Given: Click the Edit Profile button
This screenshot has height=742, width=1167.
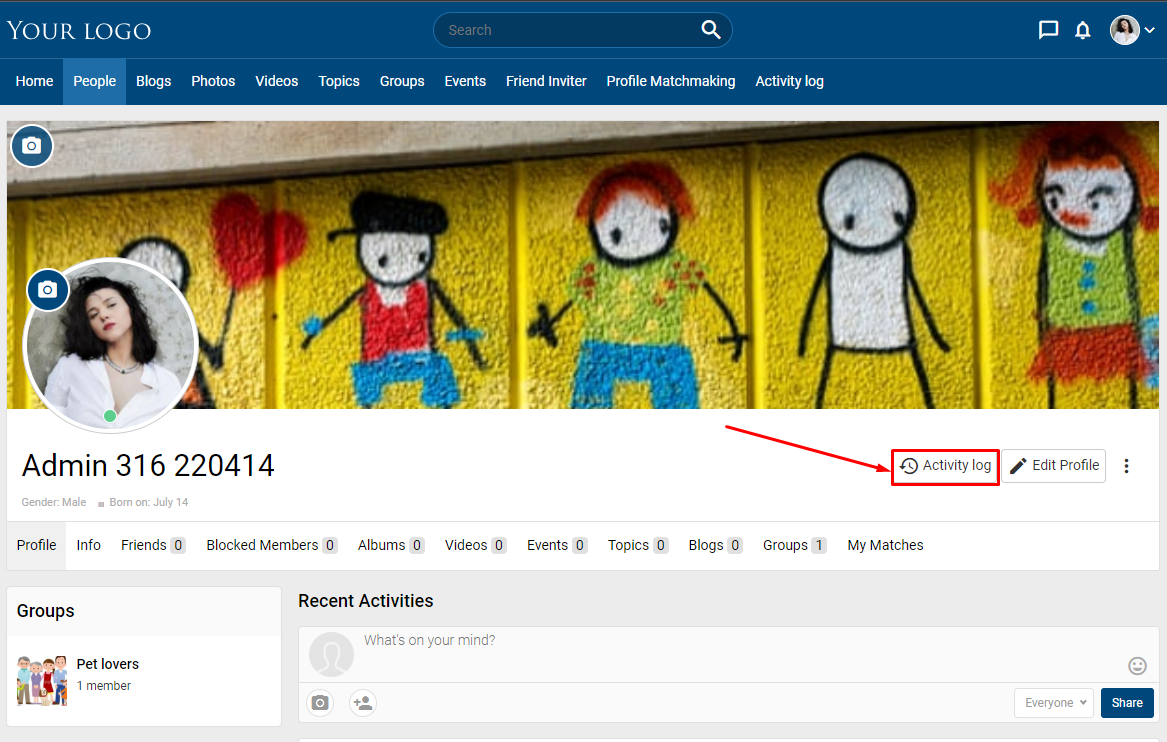Looking at the screenshot, I should [x=1053, y=466].
